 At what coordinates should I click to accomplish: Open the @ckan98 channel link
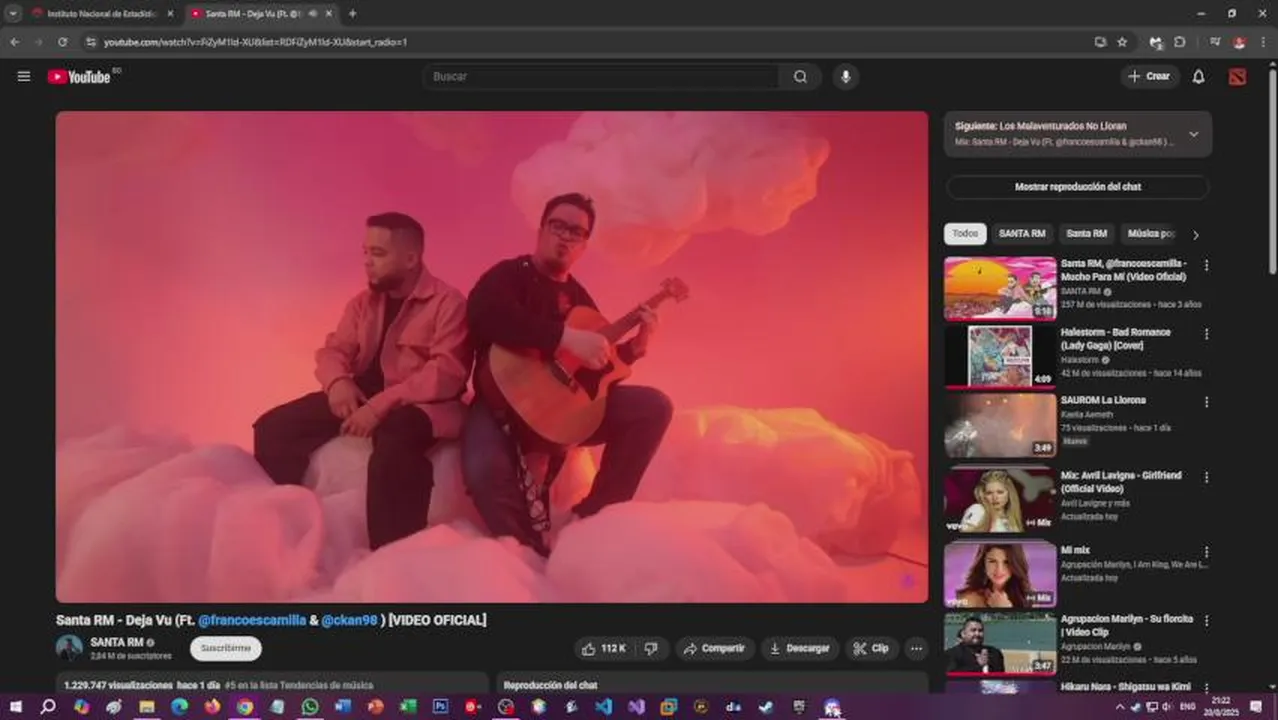tap(349, 620)
